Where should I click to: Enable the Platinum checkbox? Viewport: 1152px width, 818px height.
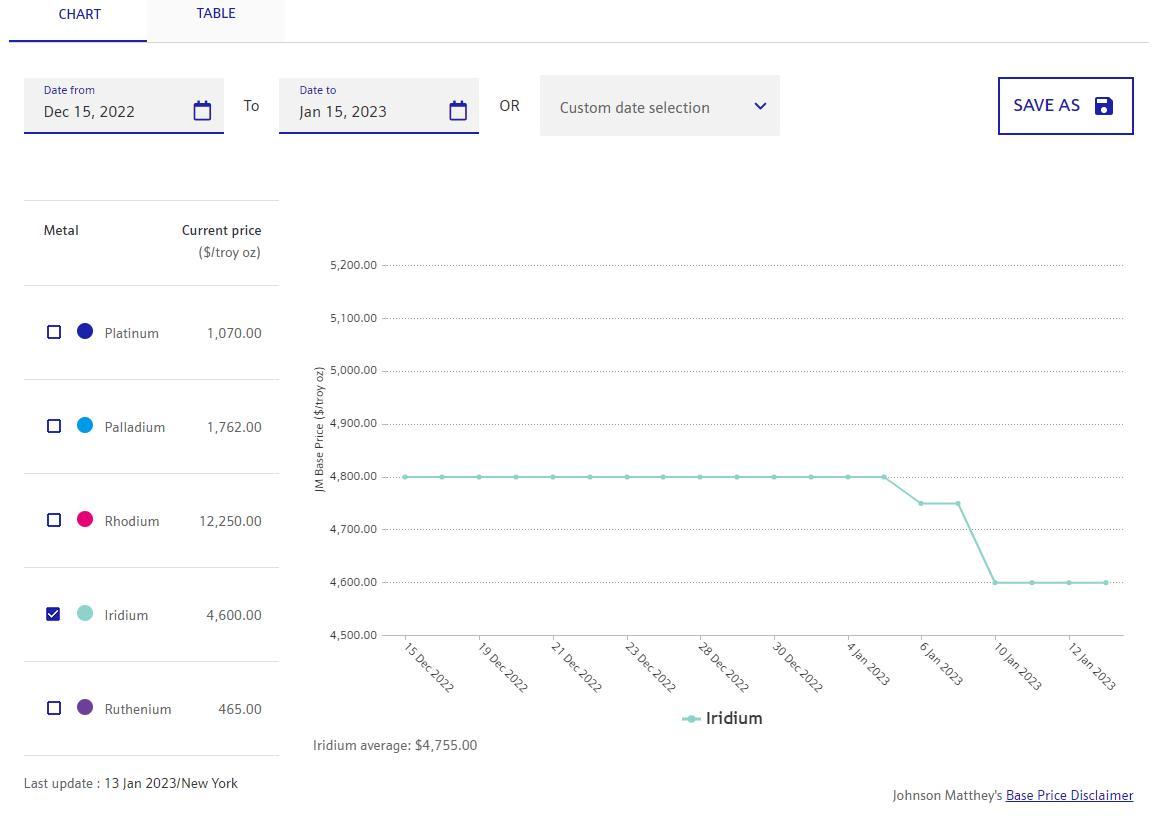click(54, 332)
